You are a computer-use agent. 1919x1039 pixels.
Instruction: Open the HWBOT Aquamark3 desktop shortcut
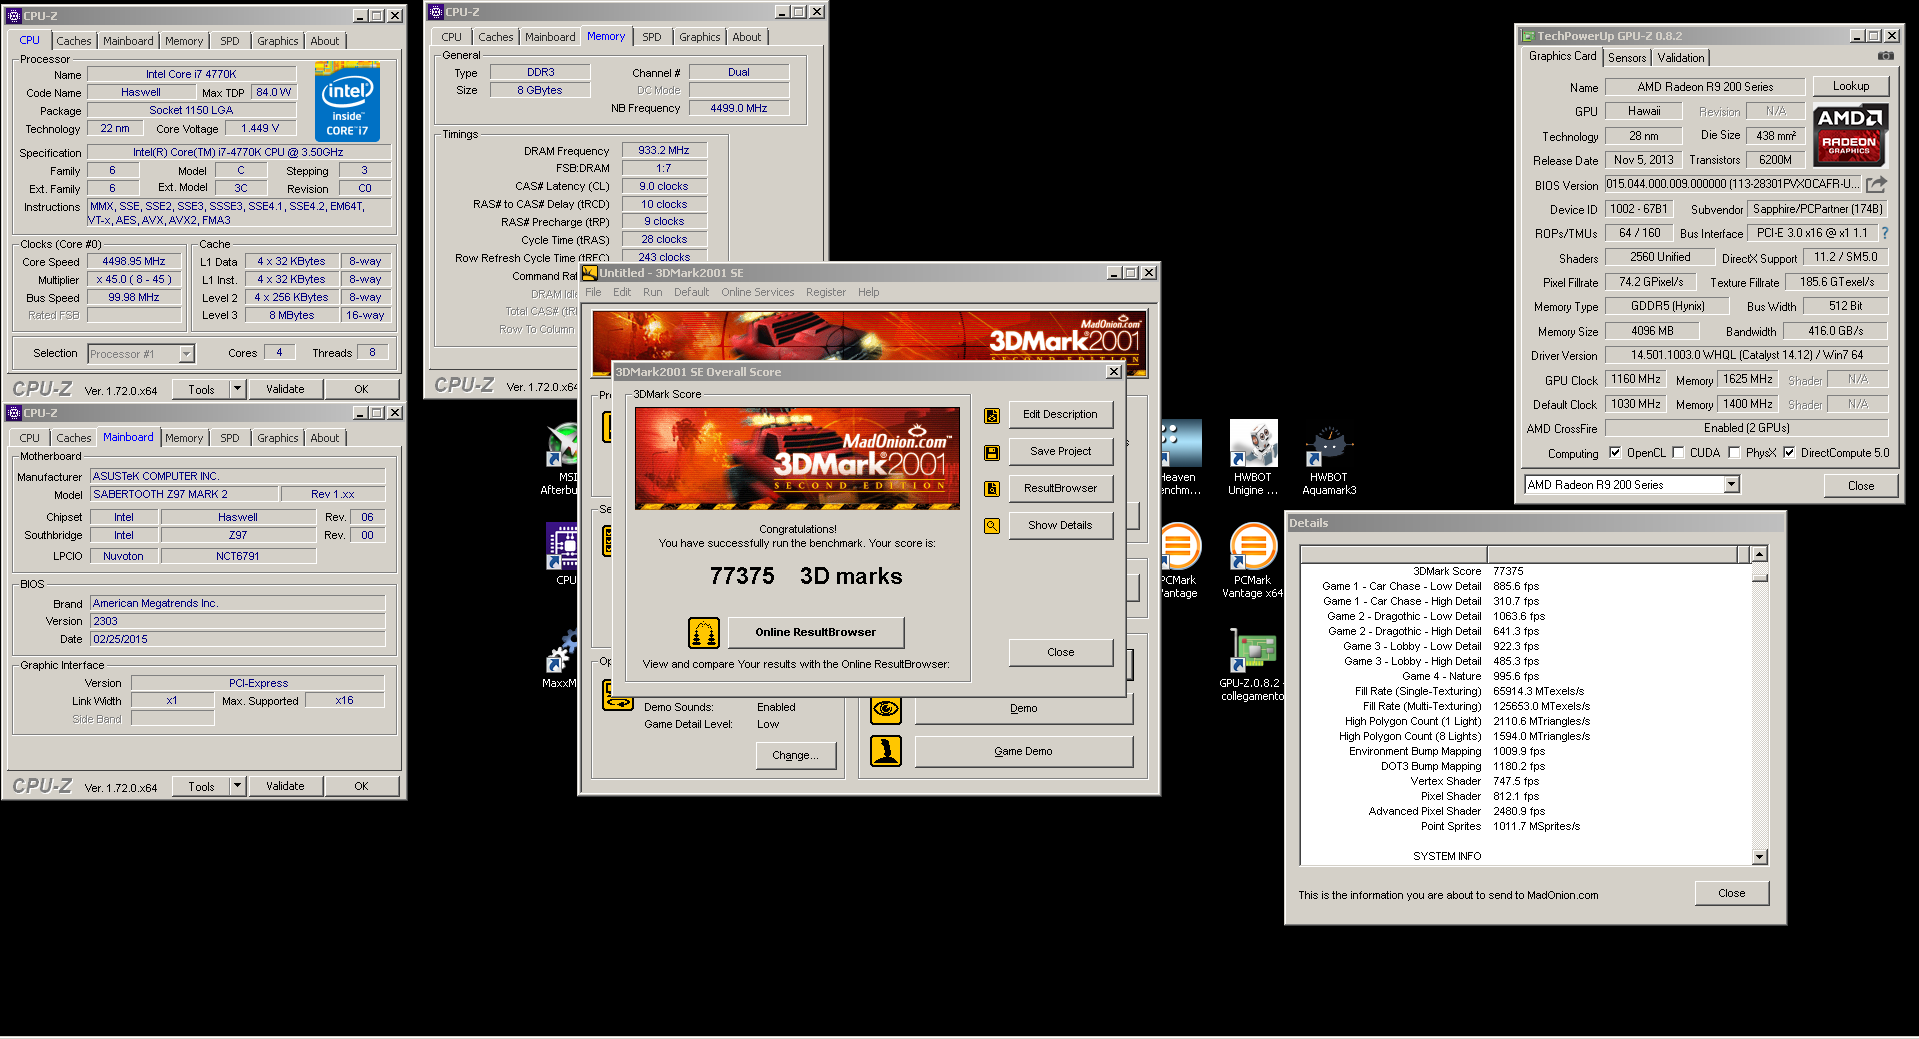coord(1329,458)
